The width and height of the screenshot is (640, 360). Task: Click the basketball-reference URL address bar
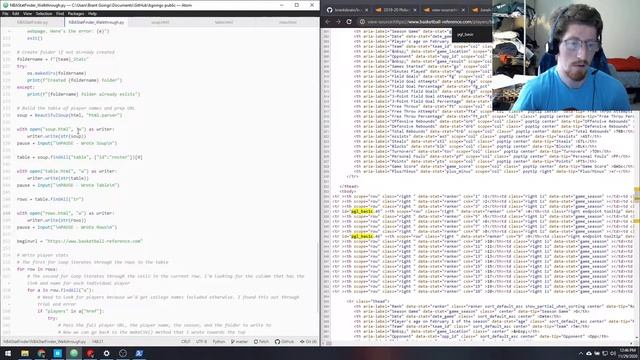coord(429,22)
